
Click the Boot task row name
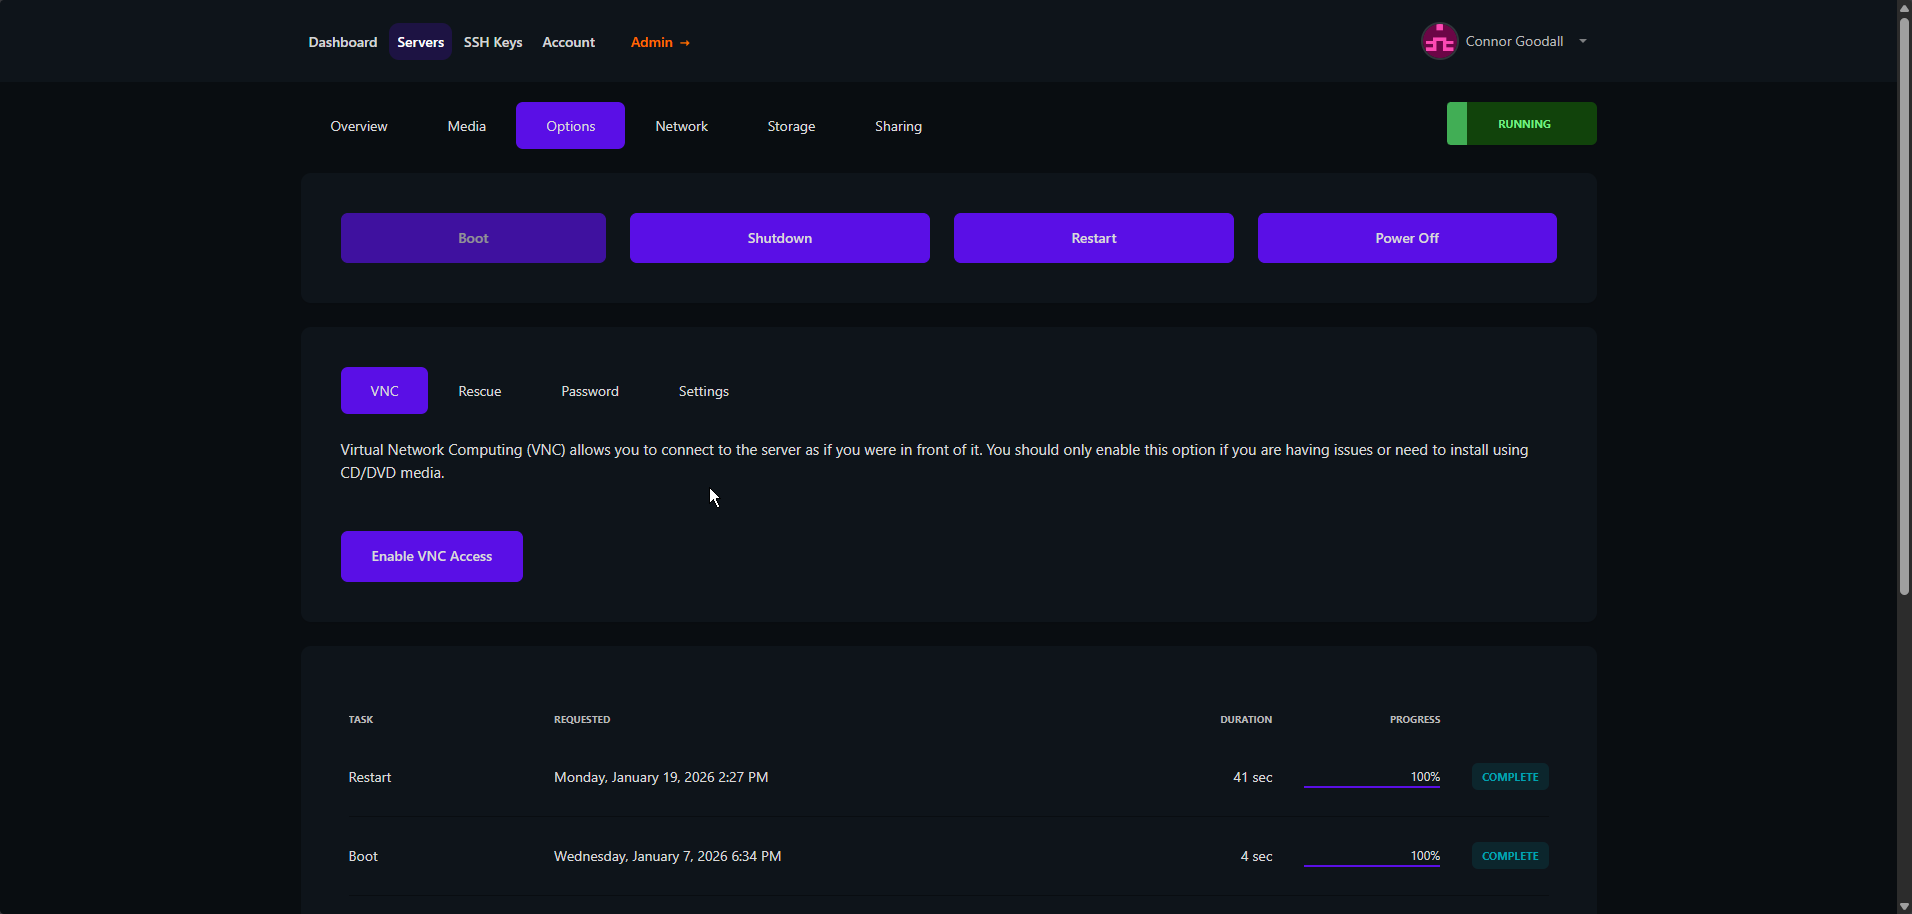point(363,856)
